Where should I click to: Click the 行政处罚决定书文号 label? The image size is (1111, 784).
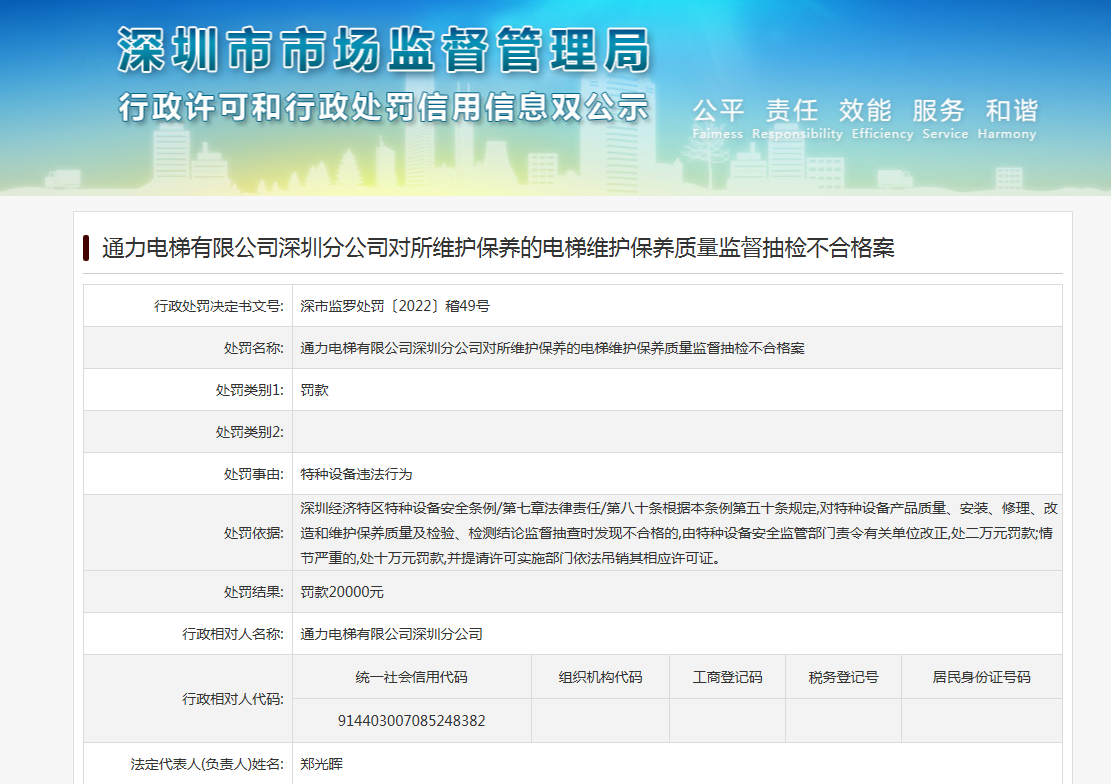click(219, 306)
